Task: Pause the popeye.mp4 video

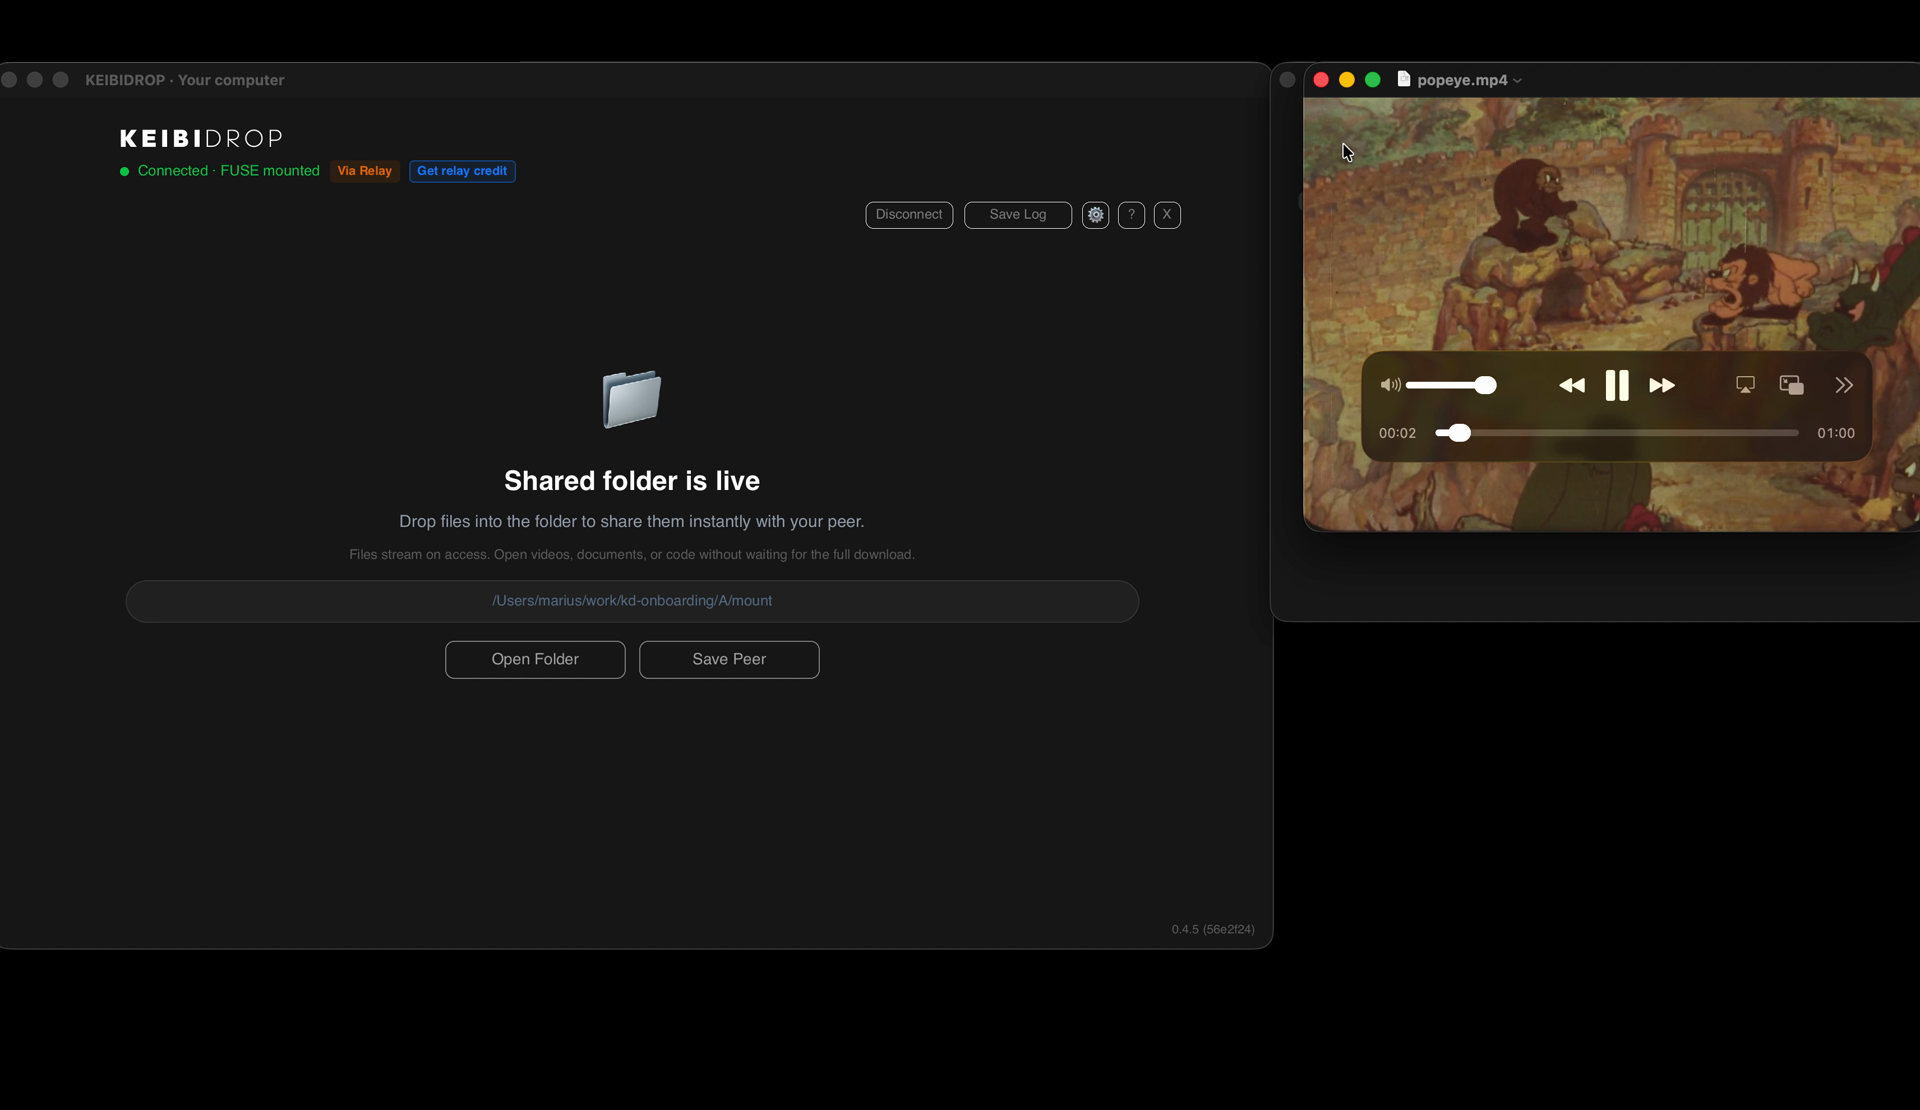Action: (x=1617, y=385)
